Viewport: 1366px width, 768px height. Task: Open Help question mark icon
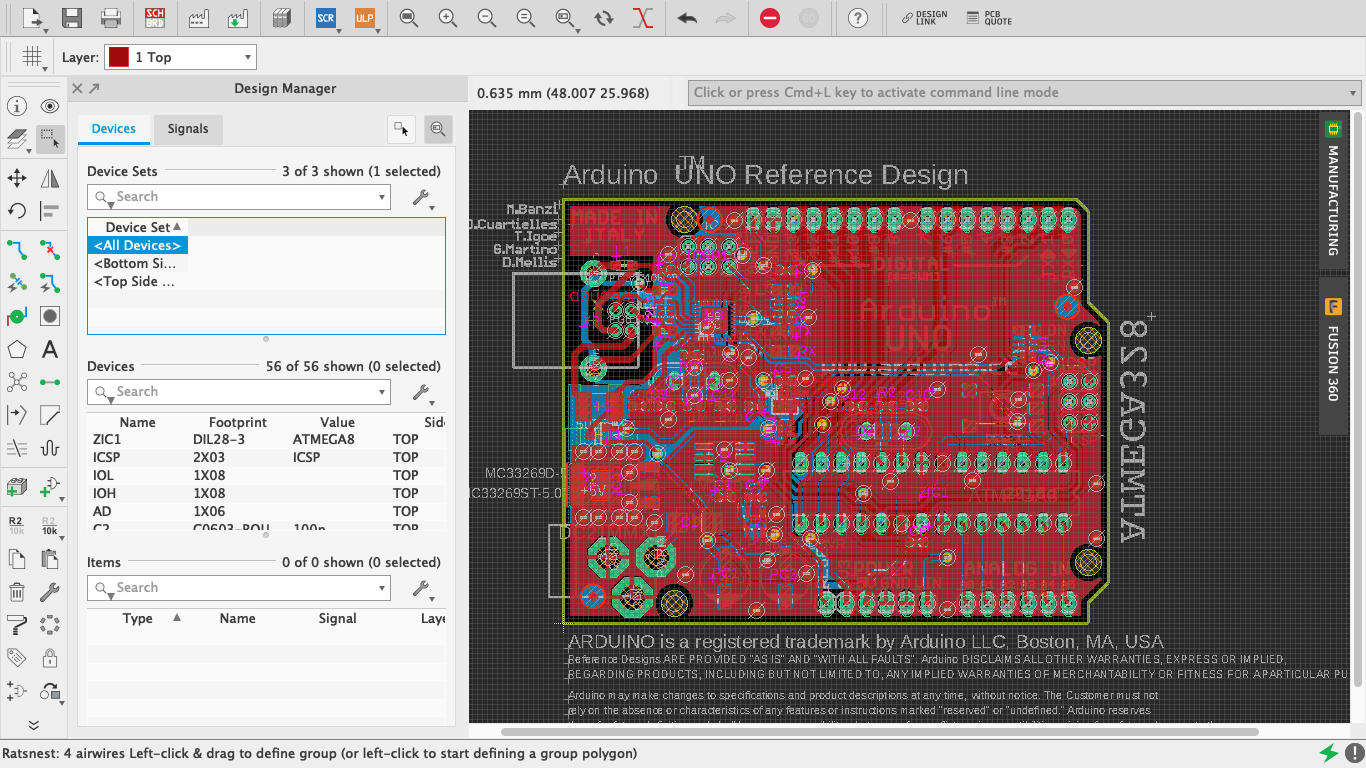point(857,18)
